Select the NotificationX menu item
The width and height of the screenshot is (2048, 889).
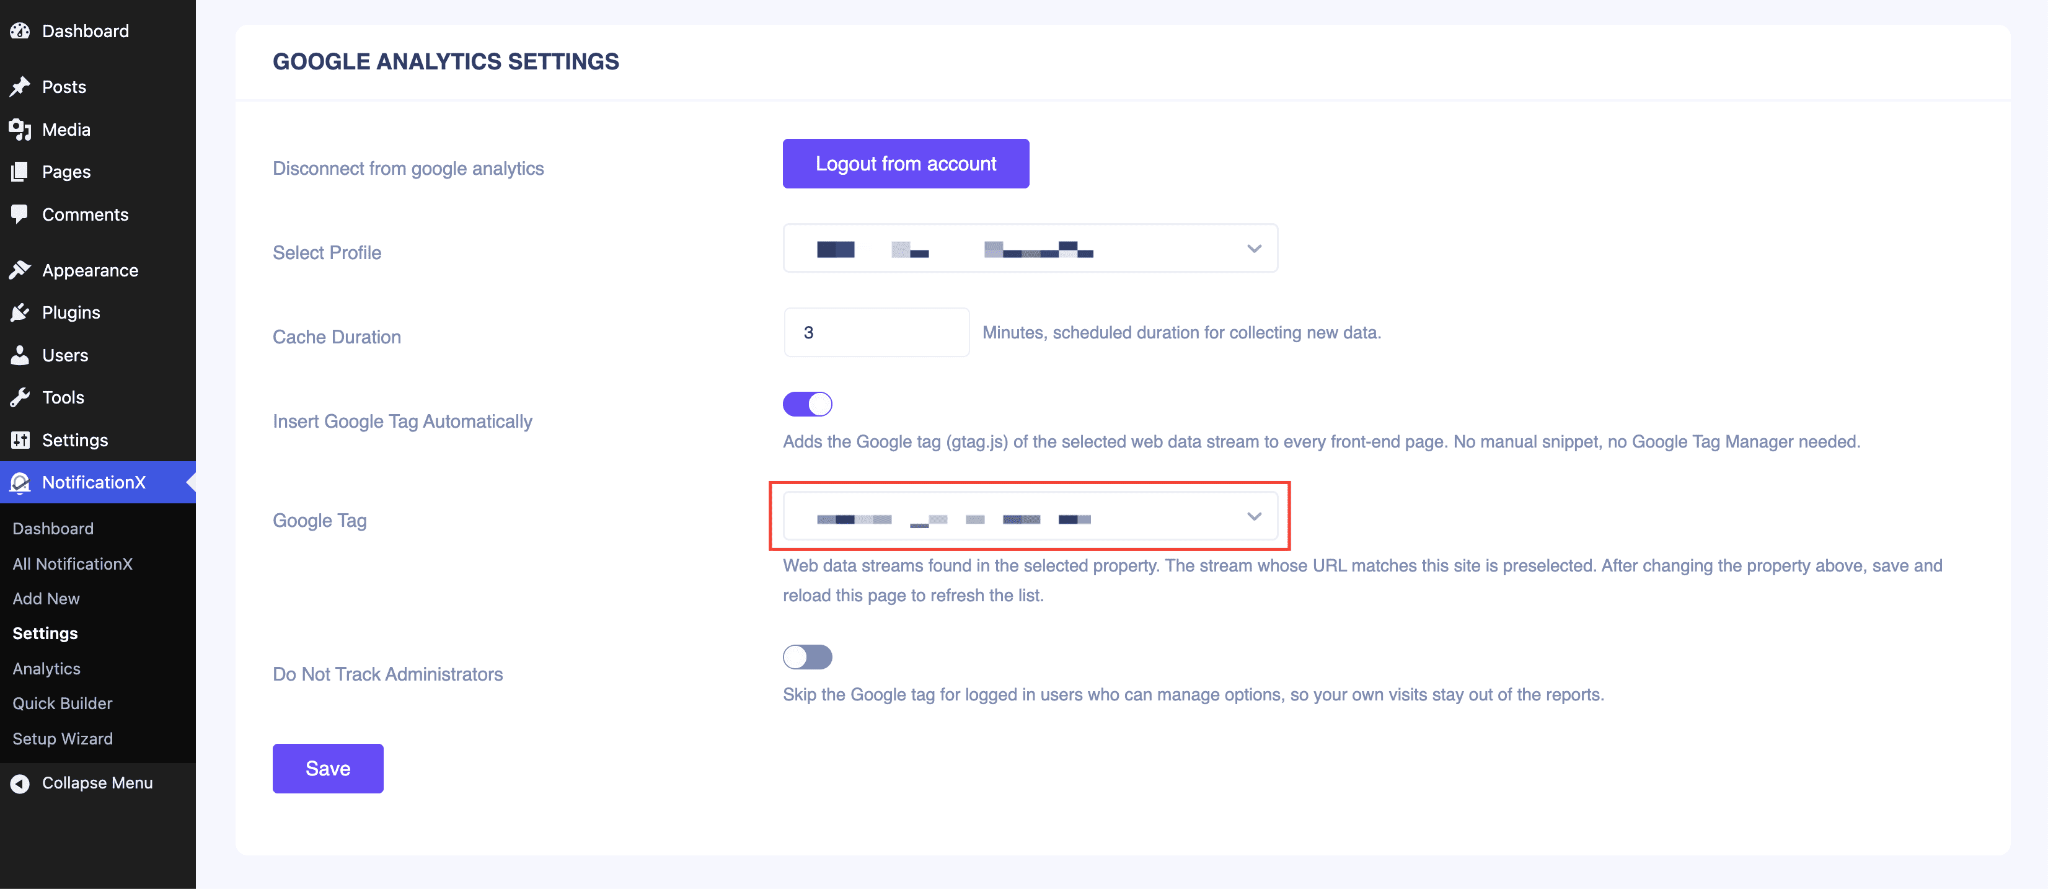[98, 482]
